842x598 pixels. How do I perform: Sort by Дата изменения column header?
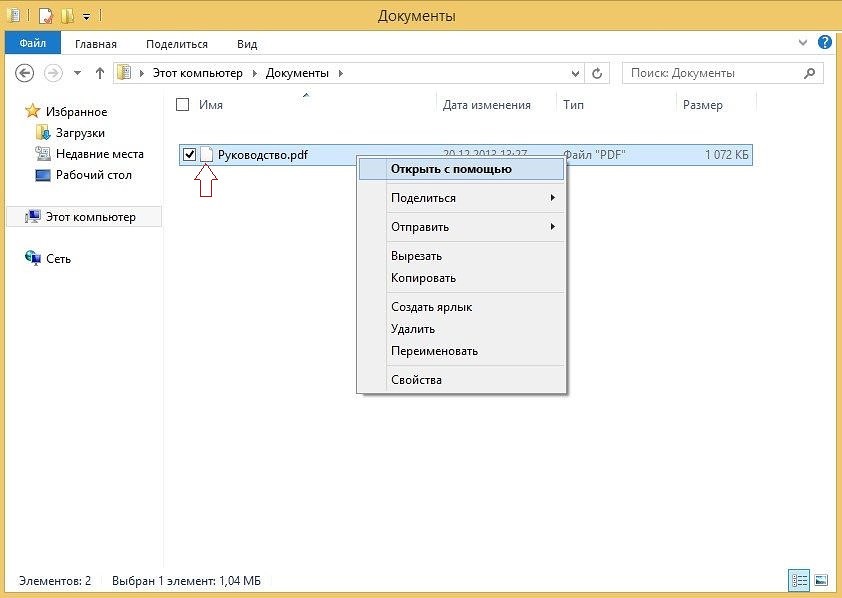(x=487, y=105)
